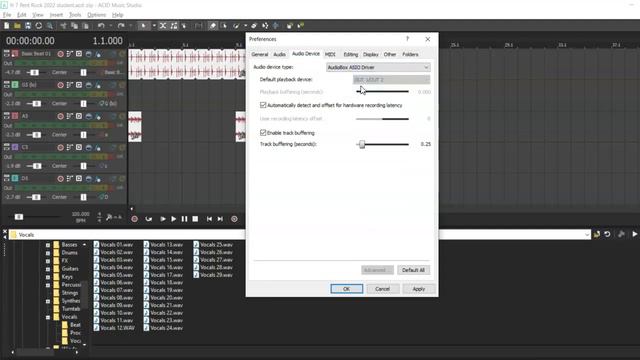
Task: Select the Vocals 01.wav file
Action: click(113, 244)
